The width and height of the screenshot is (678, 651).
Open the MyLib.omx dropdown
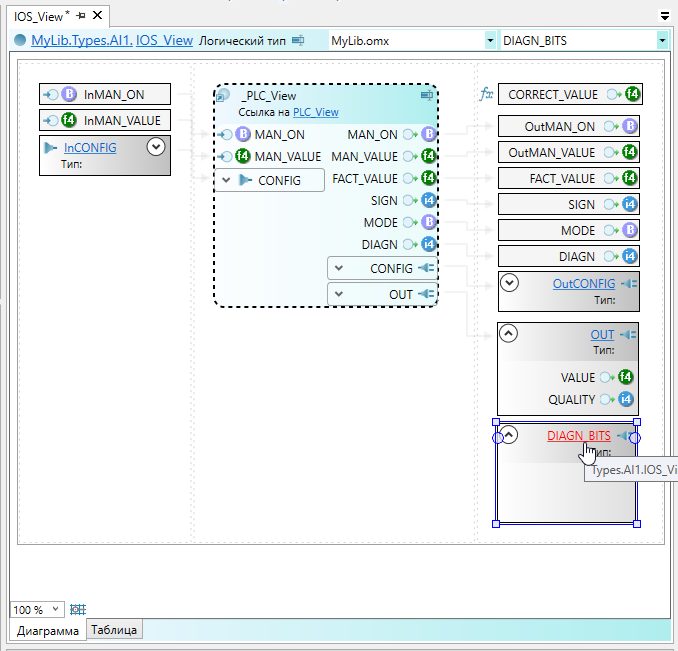[x=490, y=41]
